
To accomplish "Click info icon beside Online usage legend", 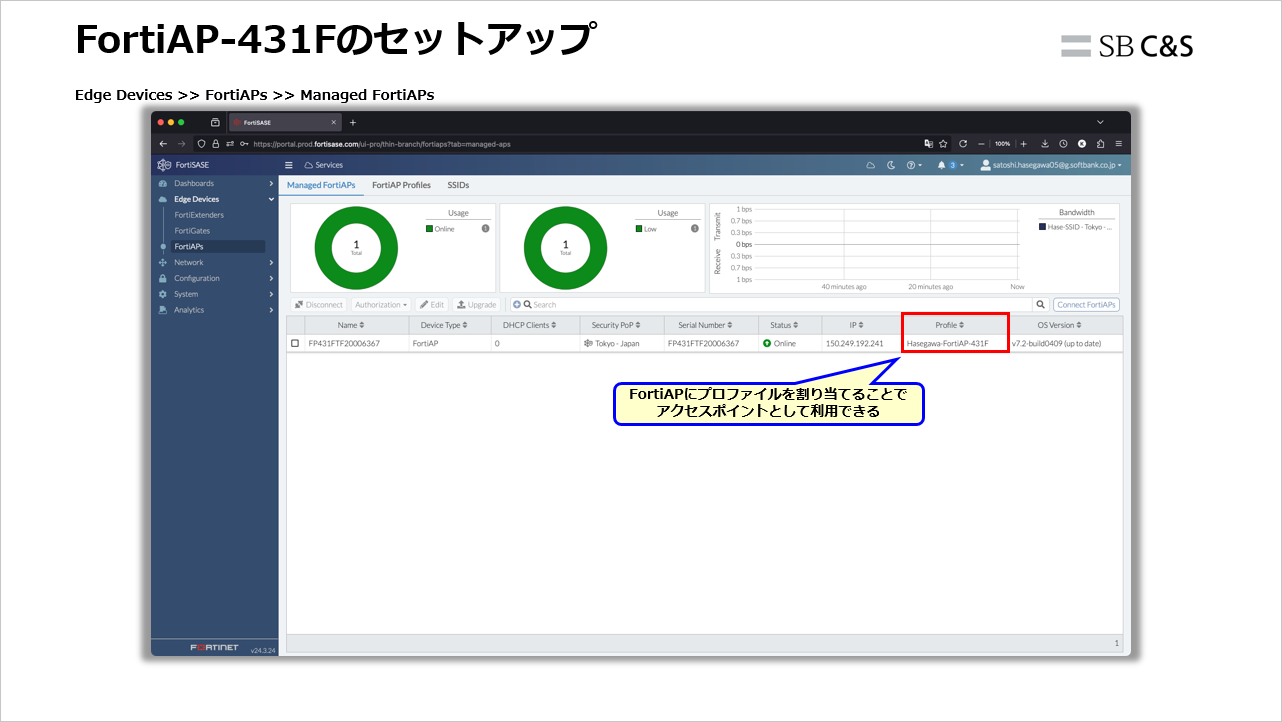I will point(485,229).
